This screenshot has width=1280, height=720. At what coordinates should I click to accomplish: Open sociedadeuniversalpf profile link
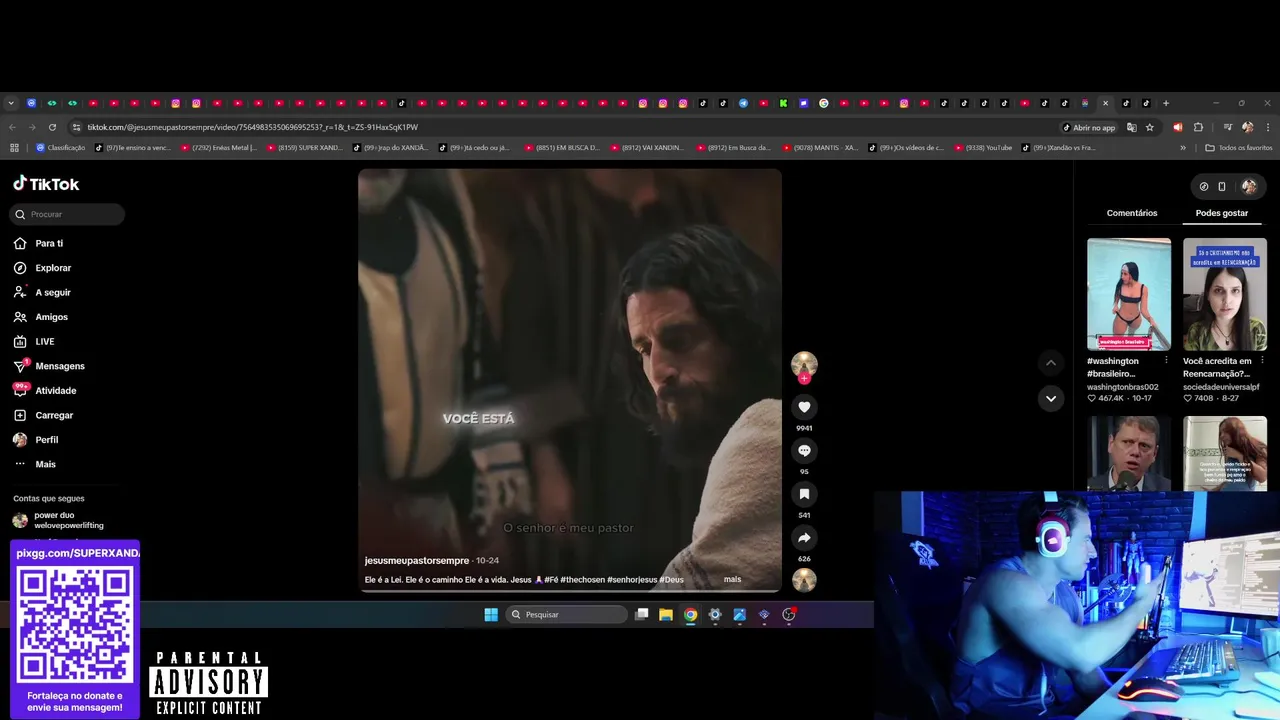point(1221,387)
